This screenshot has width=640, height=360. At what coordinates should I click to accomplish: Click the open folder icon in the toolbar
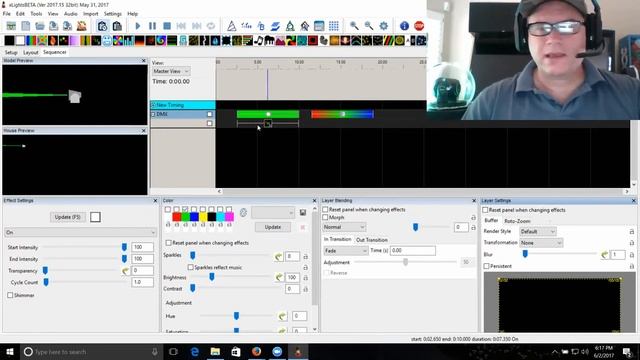pyautogui.click(x=40, y=26)
